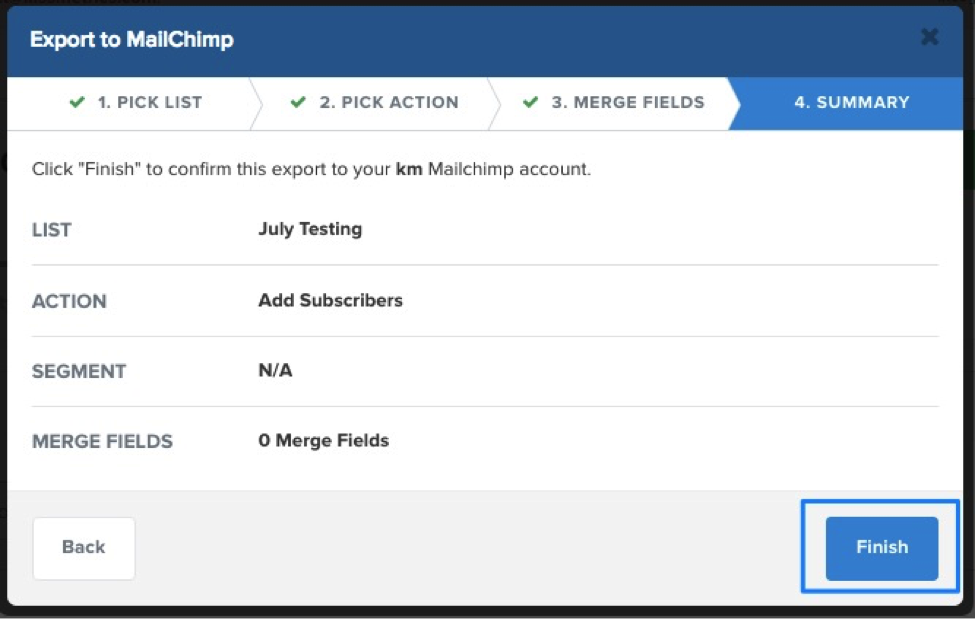Select the N/A segment value
The image size is (975, 619).
click(x=275, y=371)
